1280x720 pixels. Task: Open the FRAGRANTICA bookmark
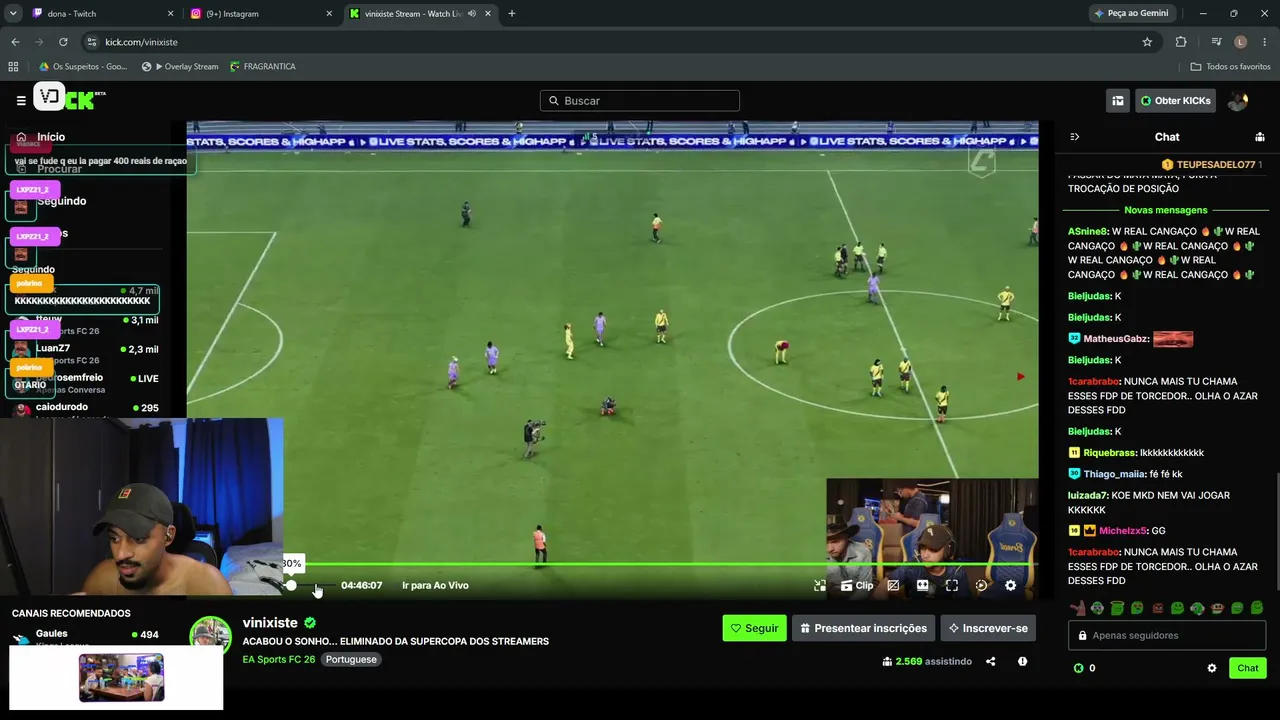(263, 67)
